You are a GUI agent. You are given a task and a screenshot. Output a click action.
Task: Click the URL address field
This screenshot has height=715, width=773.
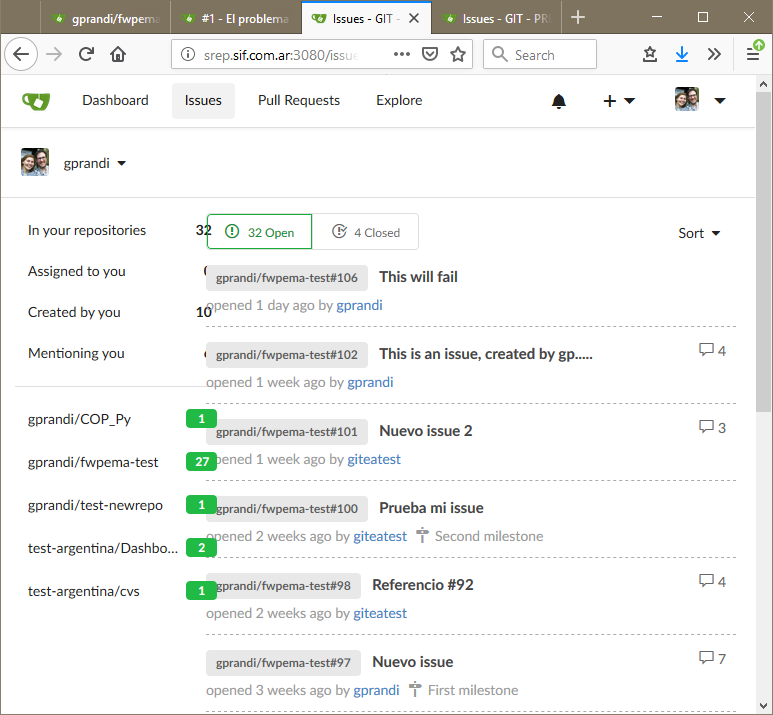(281, 54)
